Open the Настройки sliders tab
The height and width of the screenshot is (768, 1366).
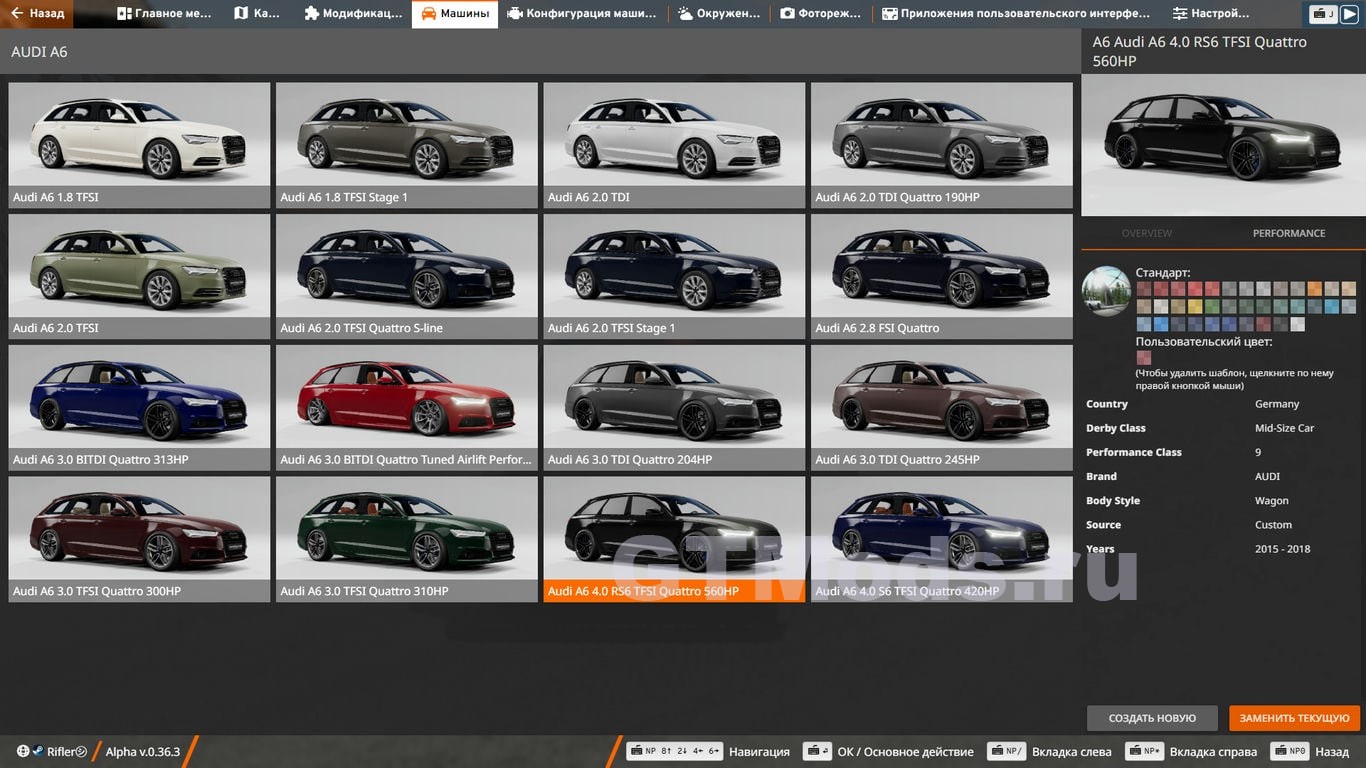coord(1212,14)
